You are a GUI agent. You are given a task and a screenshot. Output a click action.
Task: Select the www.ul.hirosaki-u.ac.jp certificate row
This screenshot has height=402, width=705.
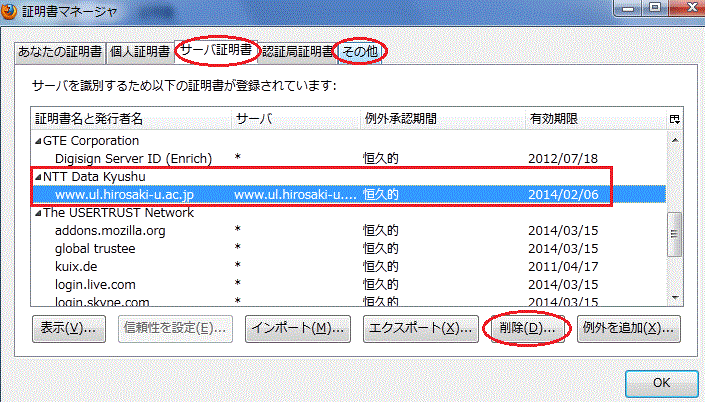[x=348, y=195]
